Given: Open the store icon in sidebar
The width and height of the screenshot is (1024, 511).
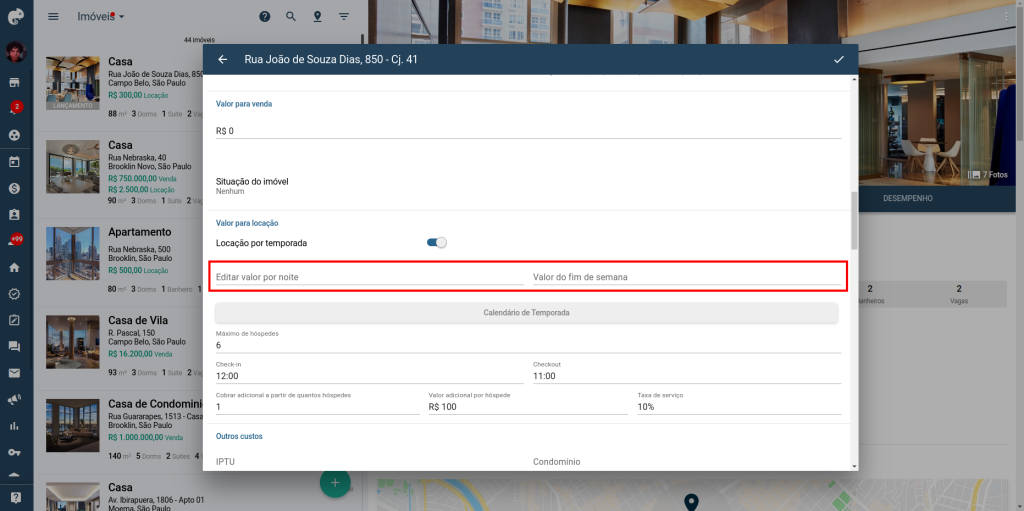Looking at the screenshot, I should [x=14, y=82].
